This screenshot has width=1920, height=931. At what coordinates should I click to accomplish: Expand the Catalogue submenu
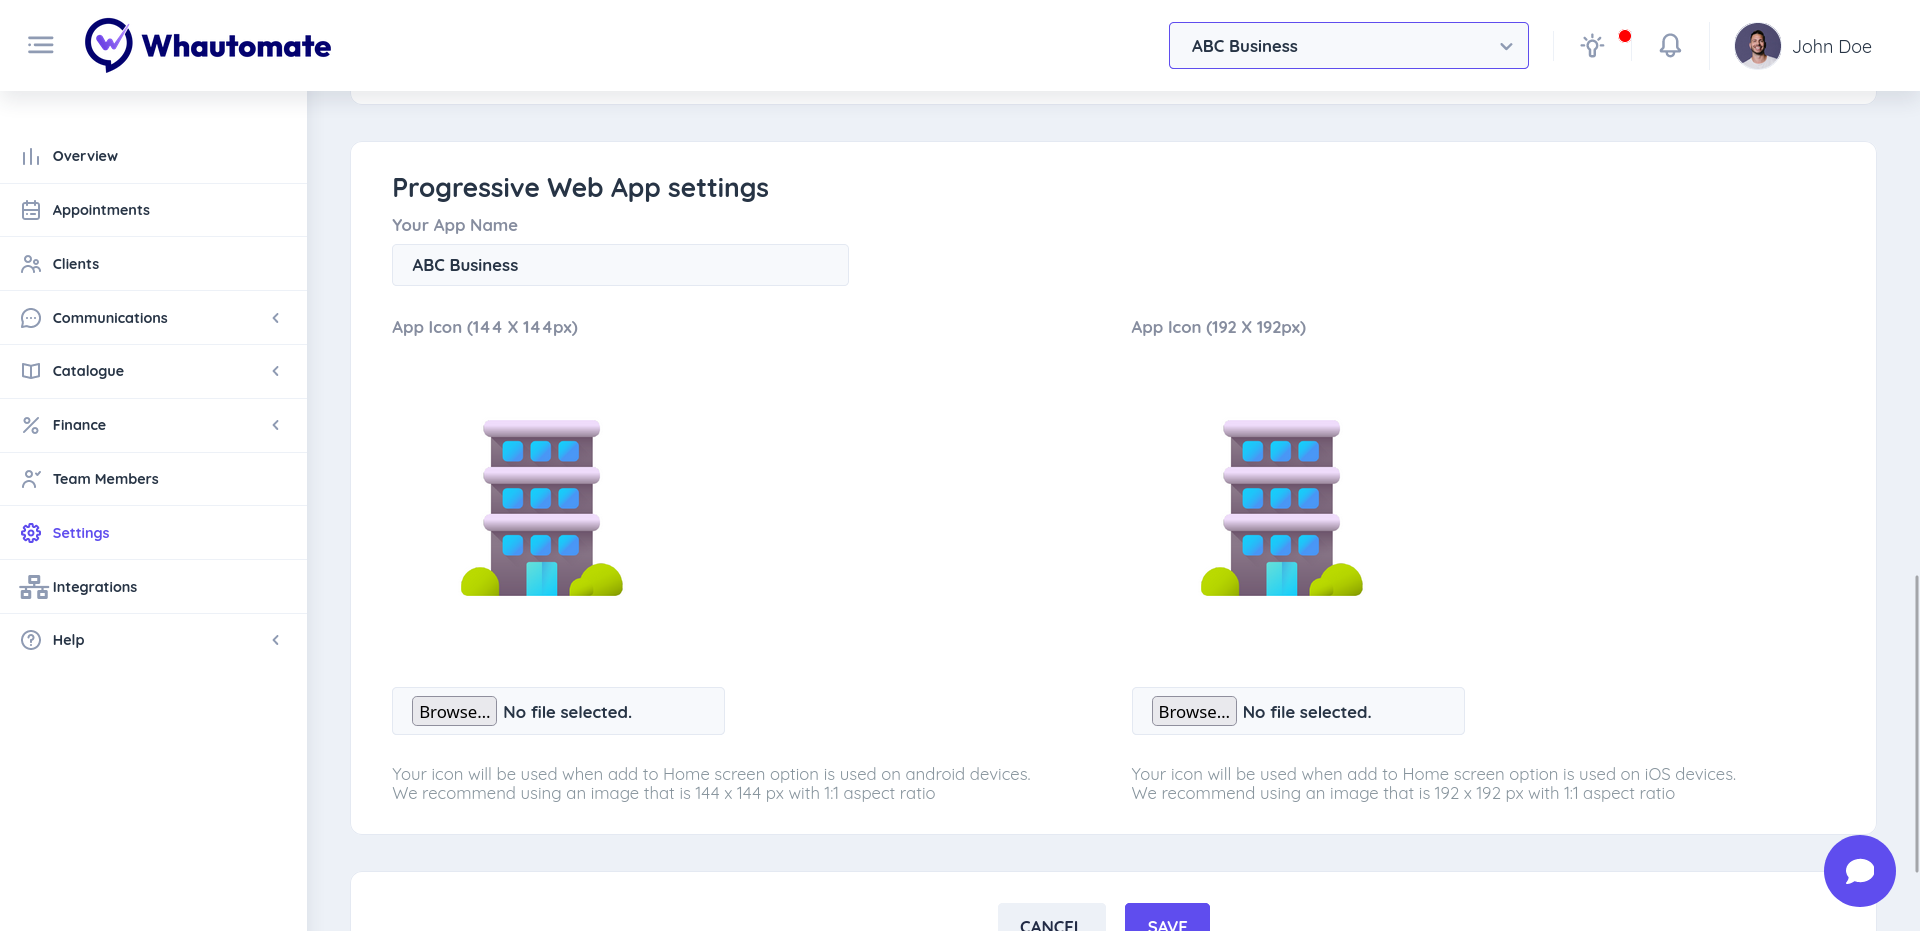coord(275,371)
